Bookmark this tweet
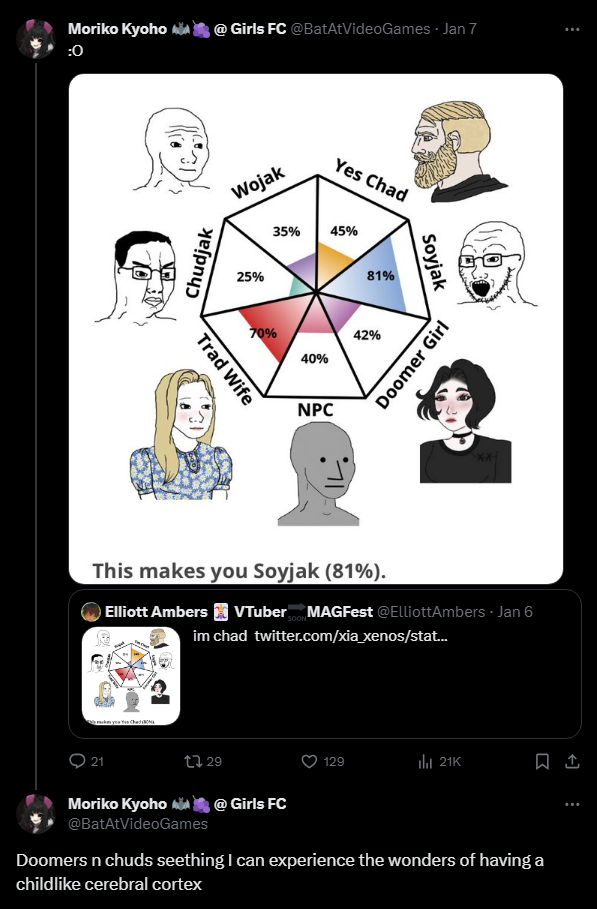The image size is (597, 909). coord(542,761)
